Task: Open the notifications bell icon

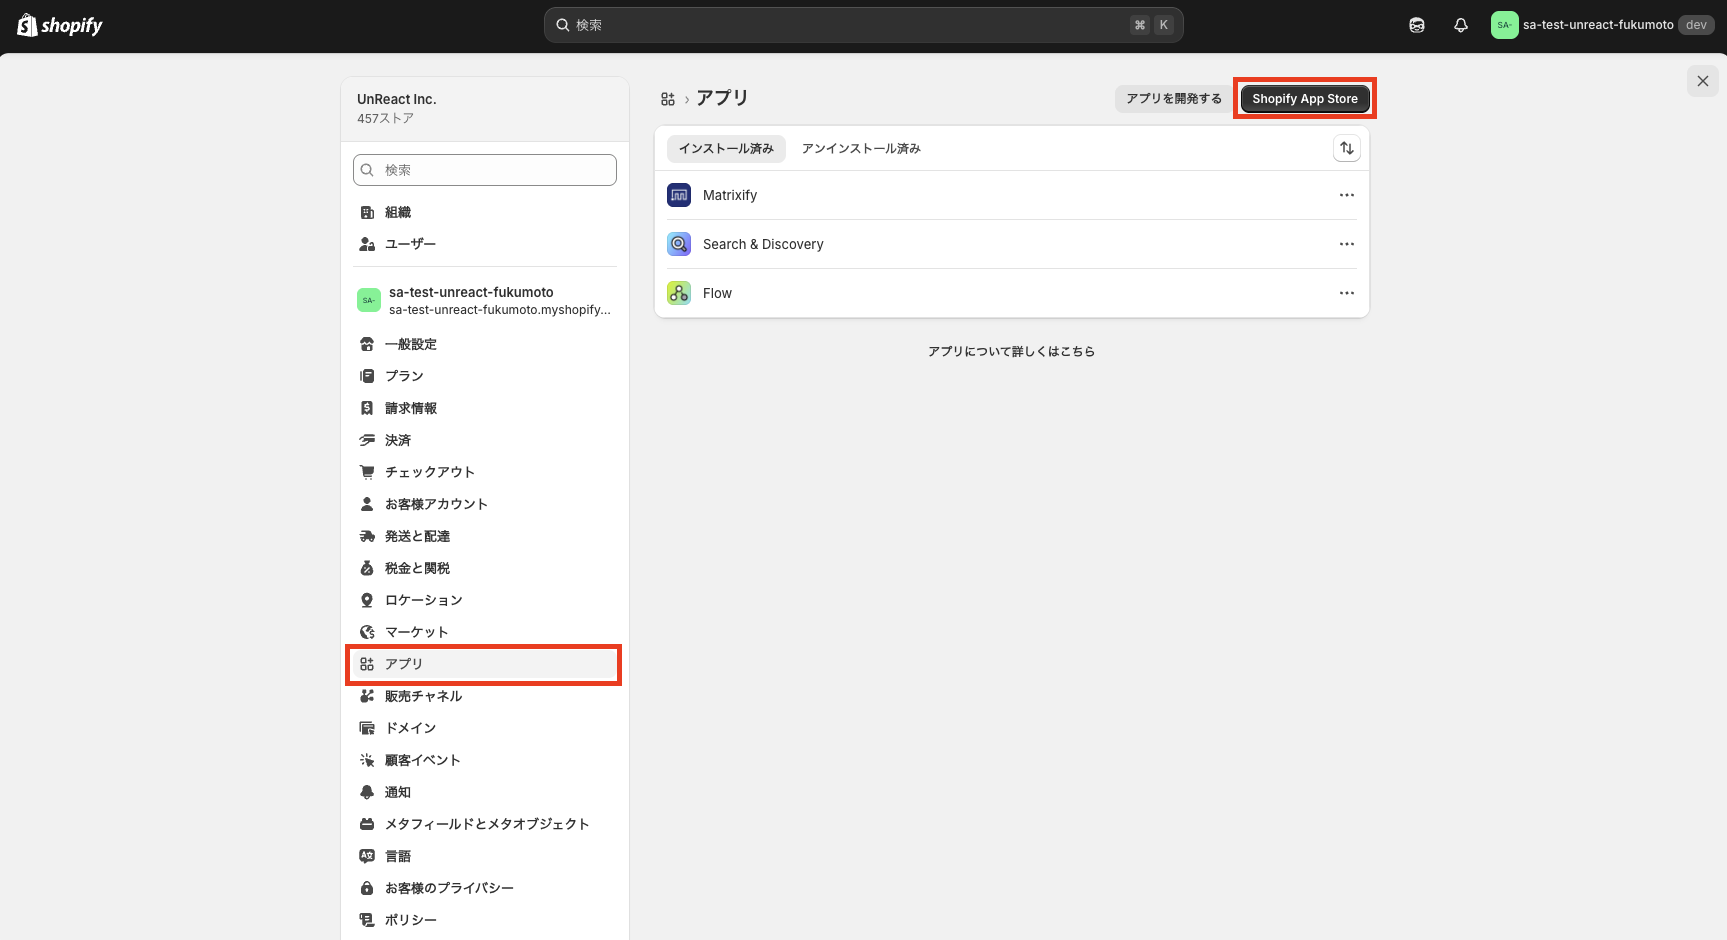Action: tap(1461, 25)
